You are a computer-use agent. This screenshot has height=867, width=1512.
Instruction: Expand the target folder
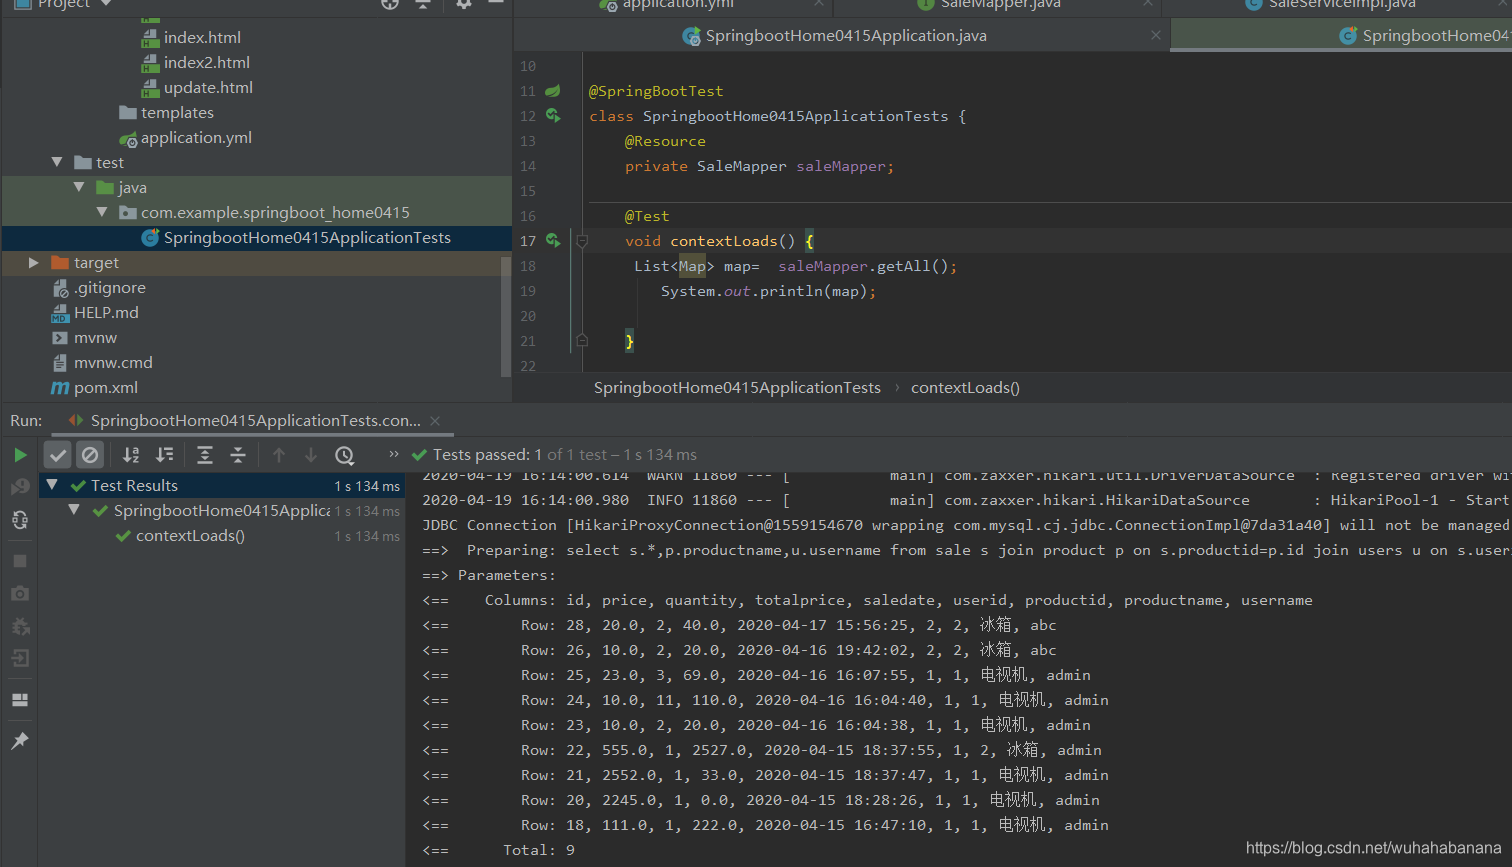34,263
